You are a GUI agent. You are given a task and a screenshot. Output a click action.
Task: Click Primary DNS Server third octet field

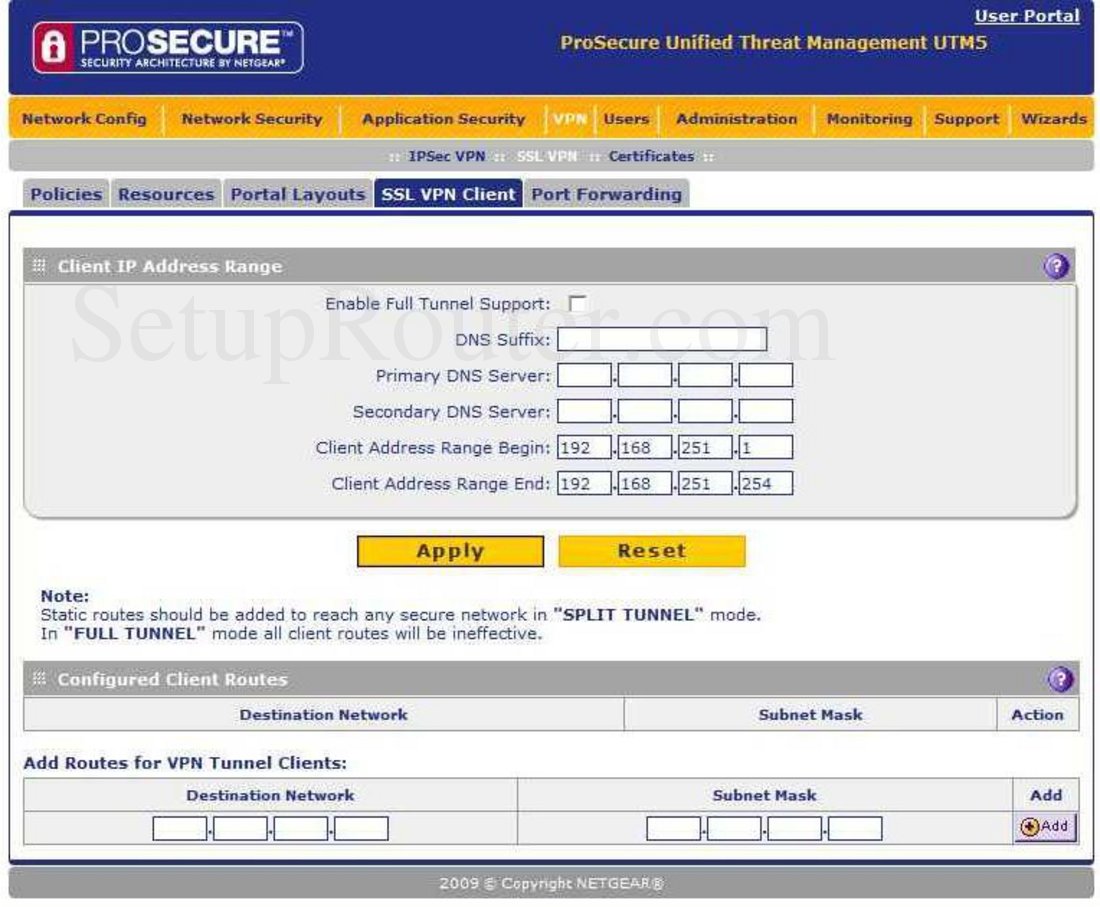pos(705,375)
